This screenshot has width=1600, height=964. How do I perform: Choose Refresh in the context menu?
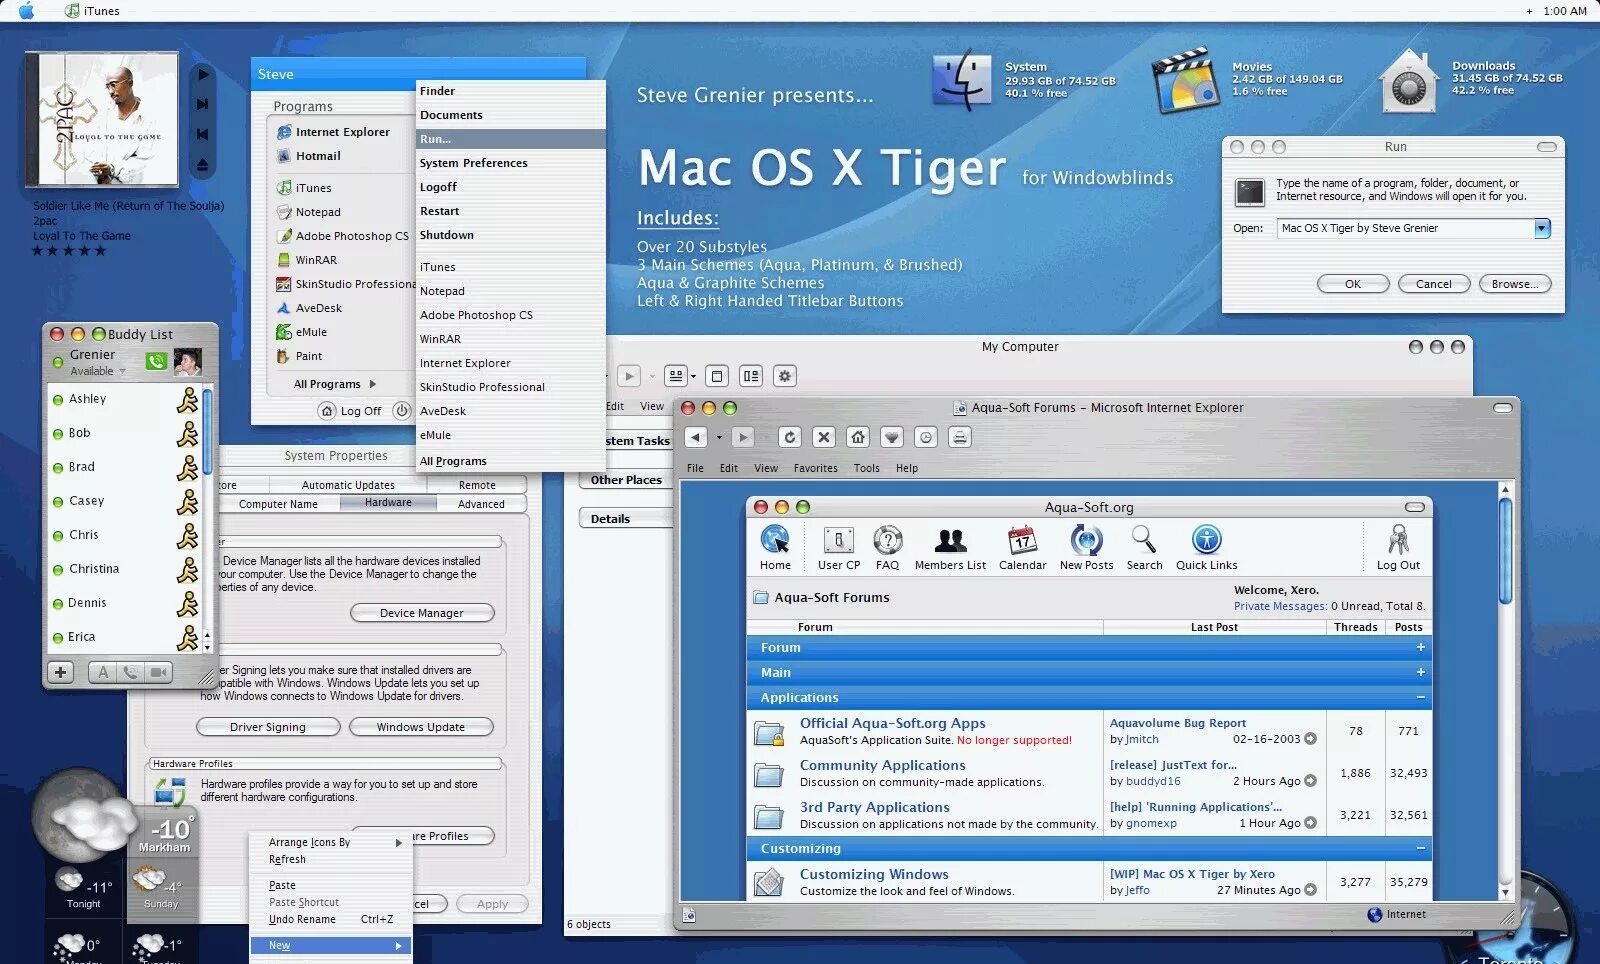tap(287, 859)
